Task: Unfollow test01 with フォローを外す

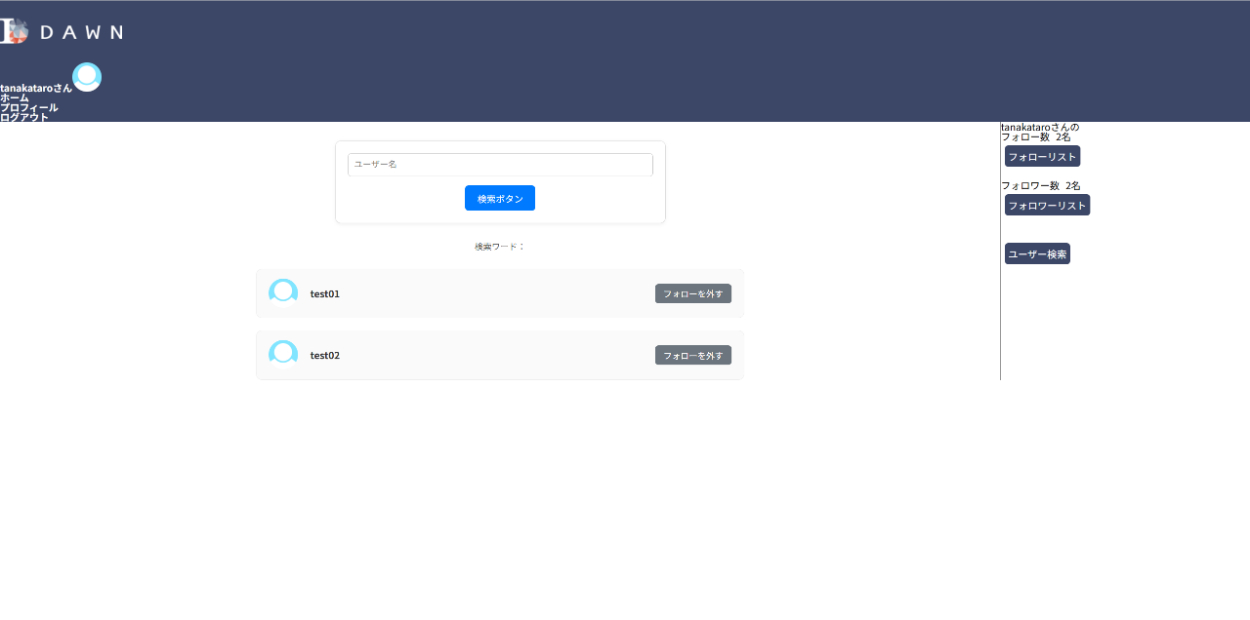Action: coord(693,294)
